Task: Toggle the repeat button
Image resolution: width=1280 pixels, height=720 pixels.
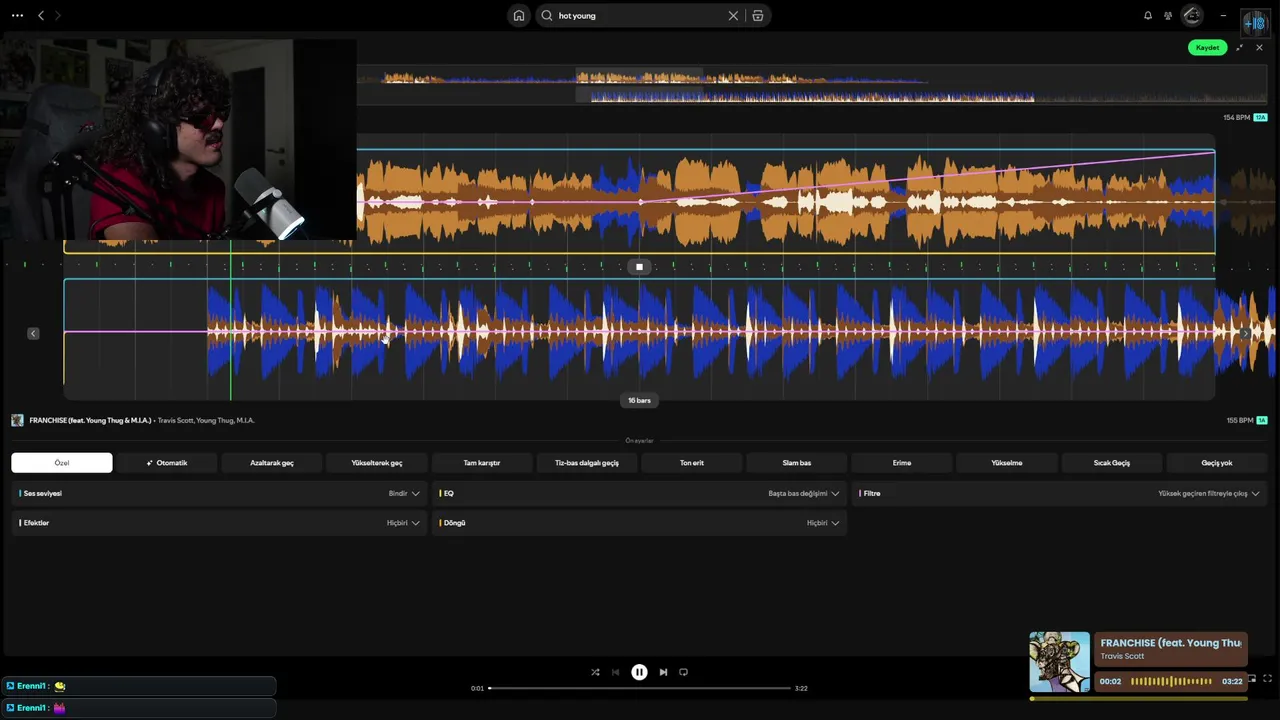Action: pyautogui.click(x=684, y=672)
